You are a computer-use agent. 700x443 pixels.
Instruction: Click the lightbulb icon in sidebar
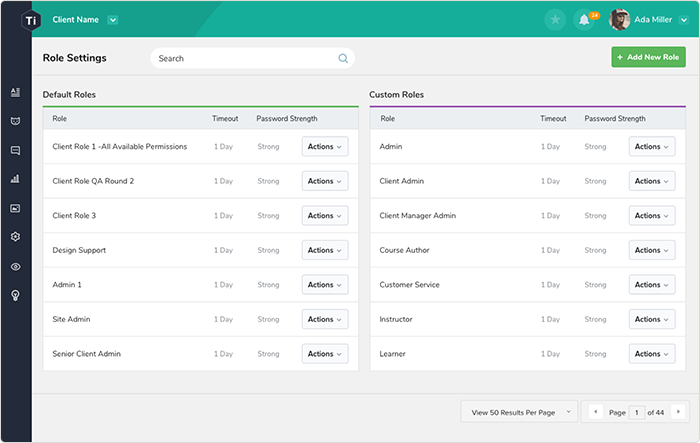tap(15, 295)
